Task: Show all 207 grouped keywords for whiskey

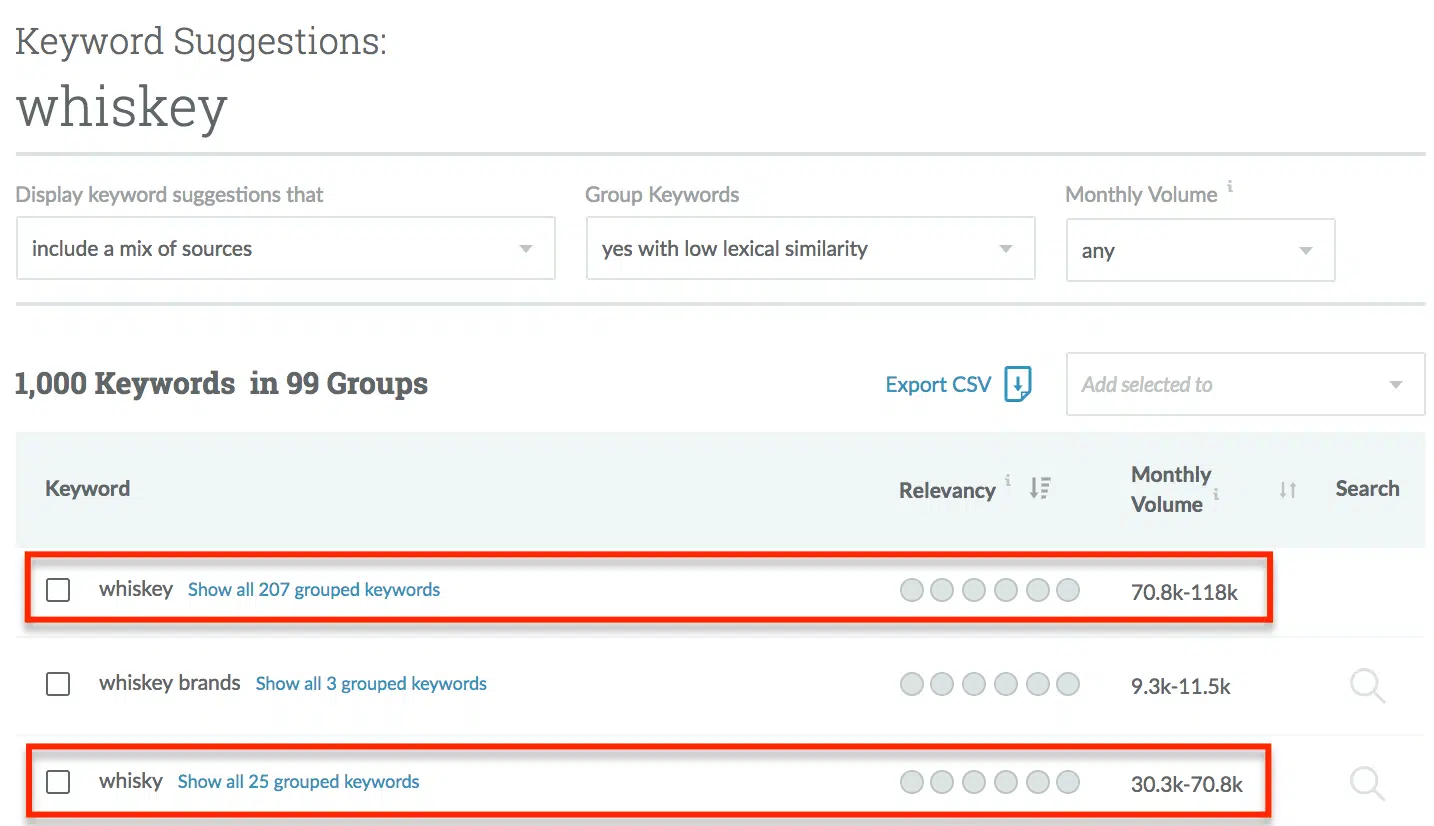Action: click(x=314, y=590)
